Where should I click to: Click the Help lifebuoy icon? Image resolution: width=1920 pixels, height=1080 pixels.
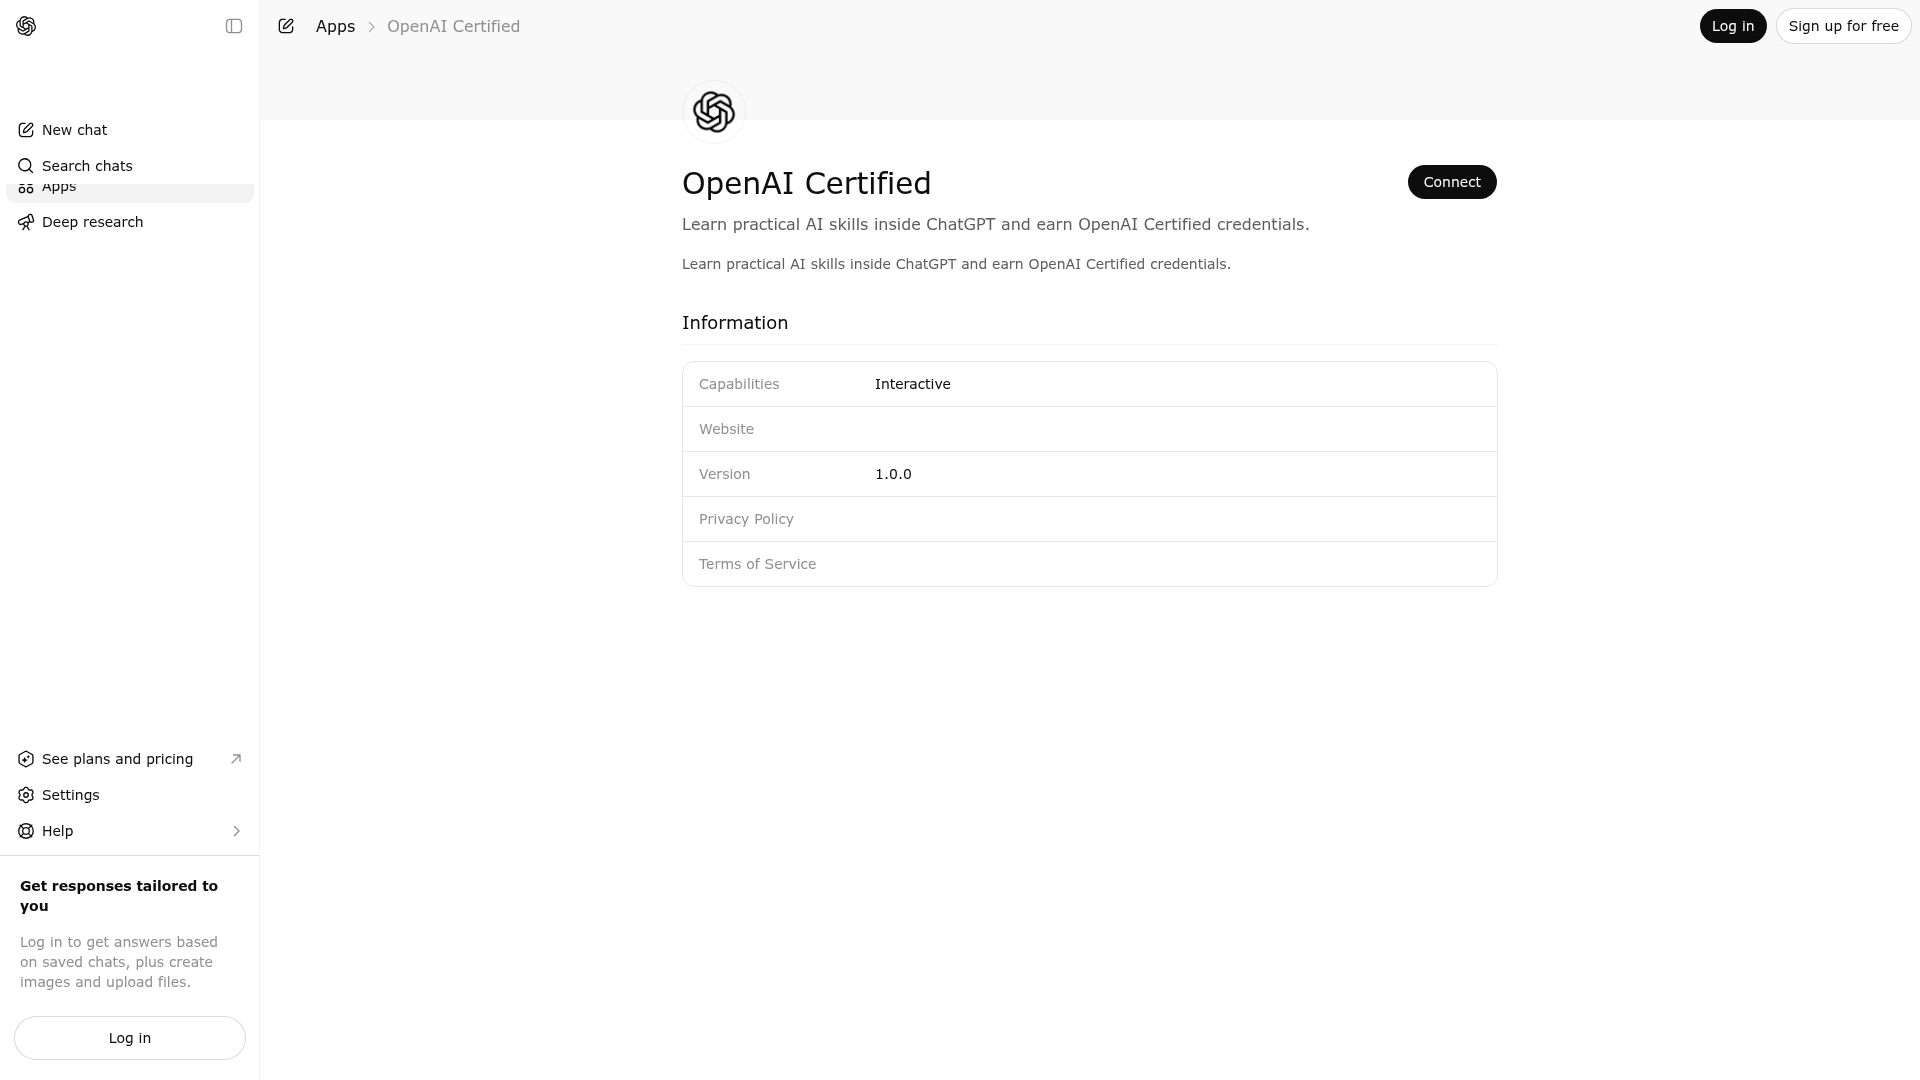click(26, 831)
